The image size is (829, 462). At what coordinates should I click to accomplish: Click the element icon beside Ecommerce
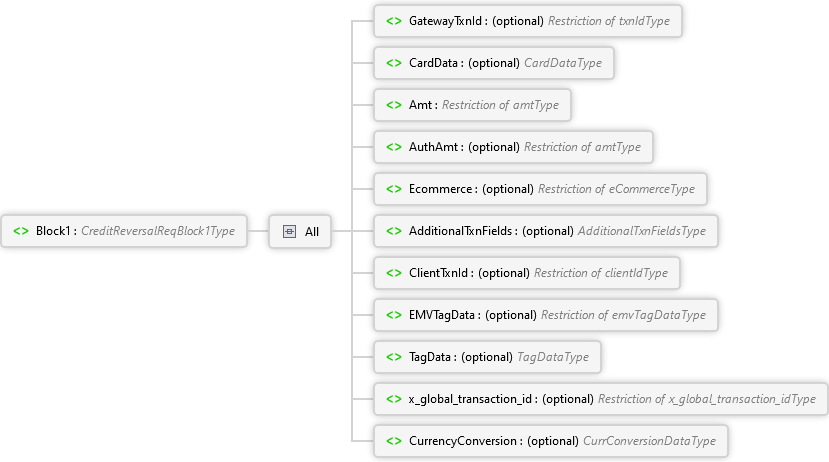click(x=394, y=189)
